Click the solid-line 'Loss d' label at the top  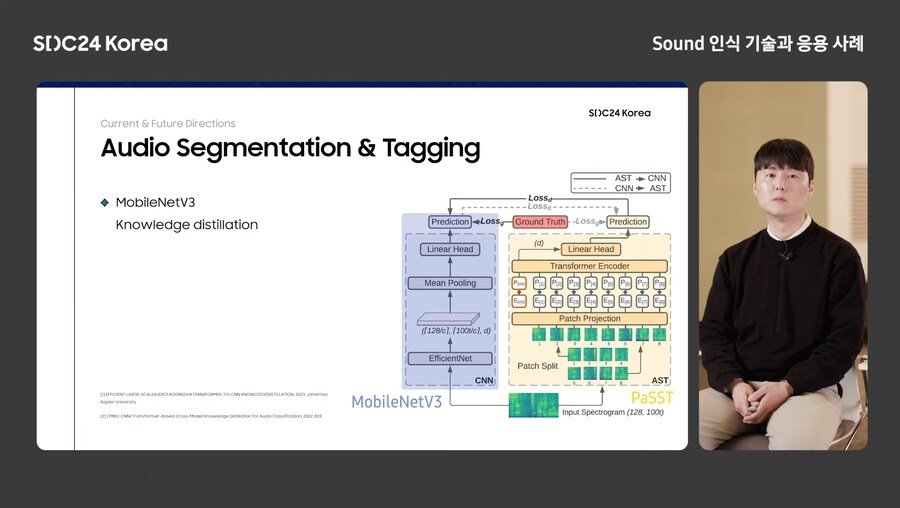click(540, 198)
